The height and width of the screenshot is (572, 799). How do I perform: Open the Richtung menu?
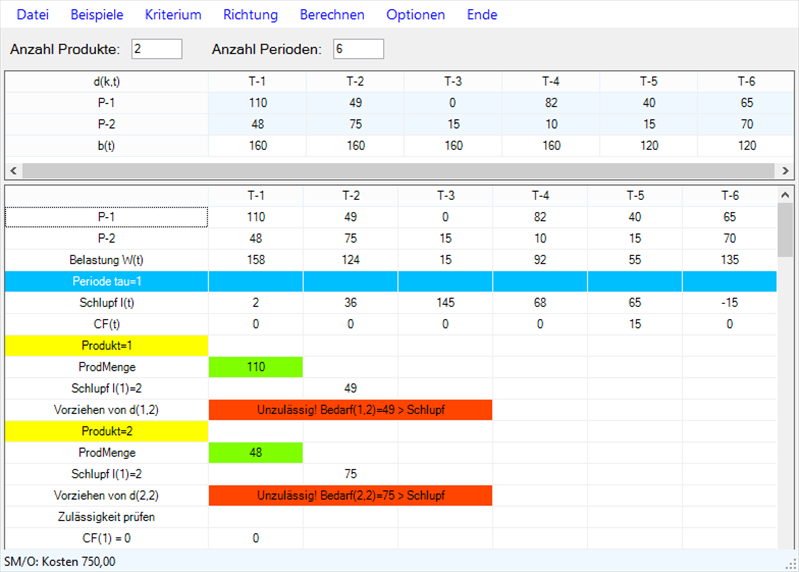tap(250, 15)
